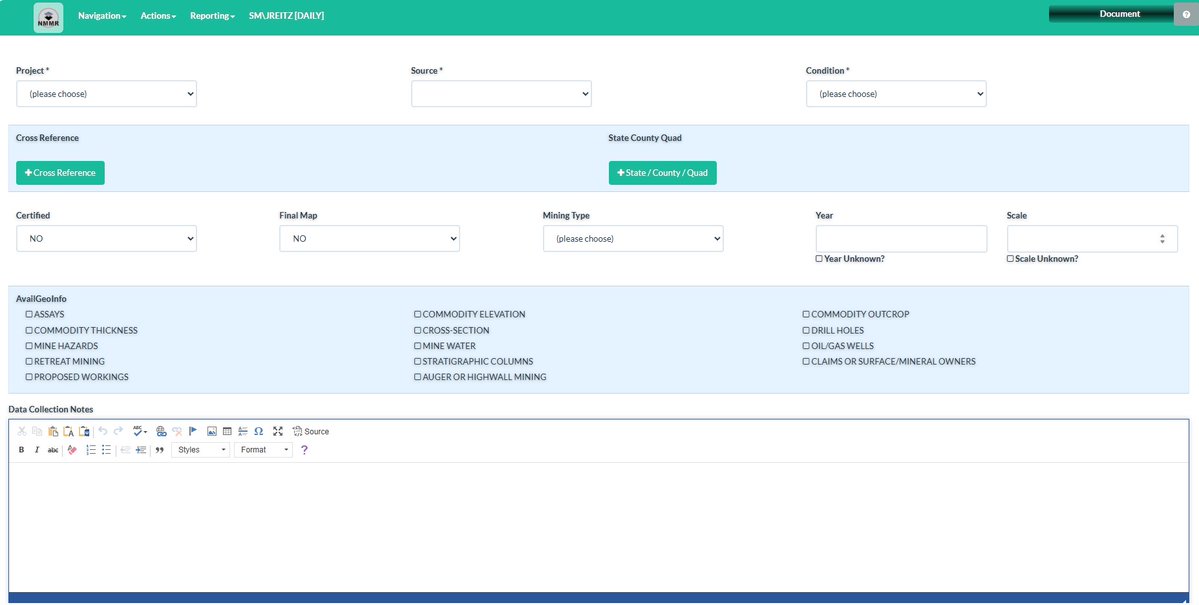The height and width of the screenshot is (605, 1199).
Task: Apply Bold formatting
Action: 21,450
